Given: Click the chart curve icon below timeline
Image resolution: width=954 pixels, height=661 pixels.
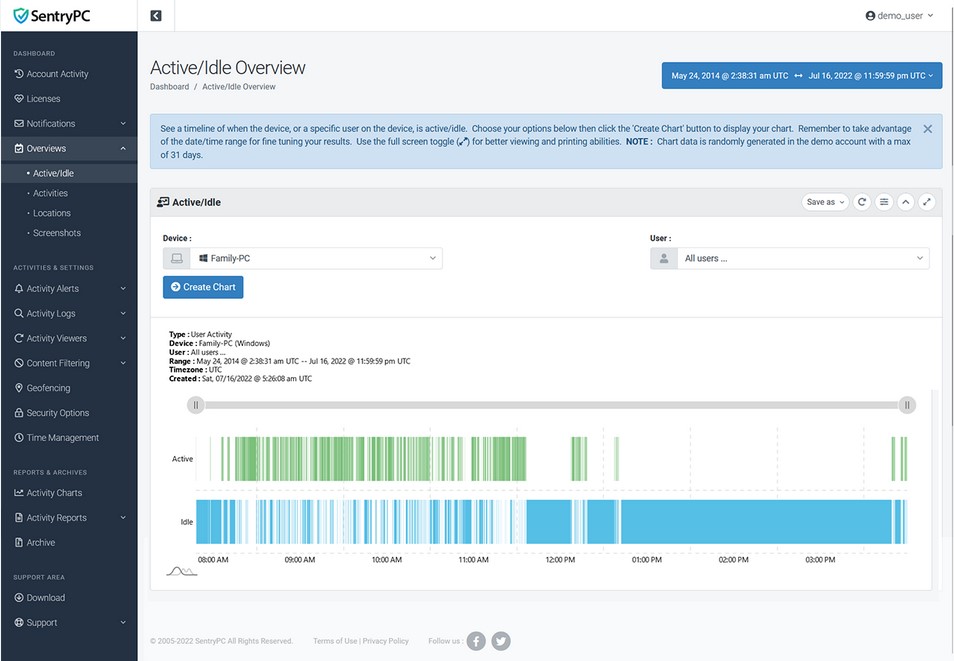Looking at the screenshot, I should [181, 571].
